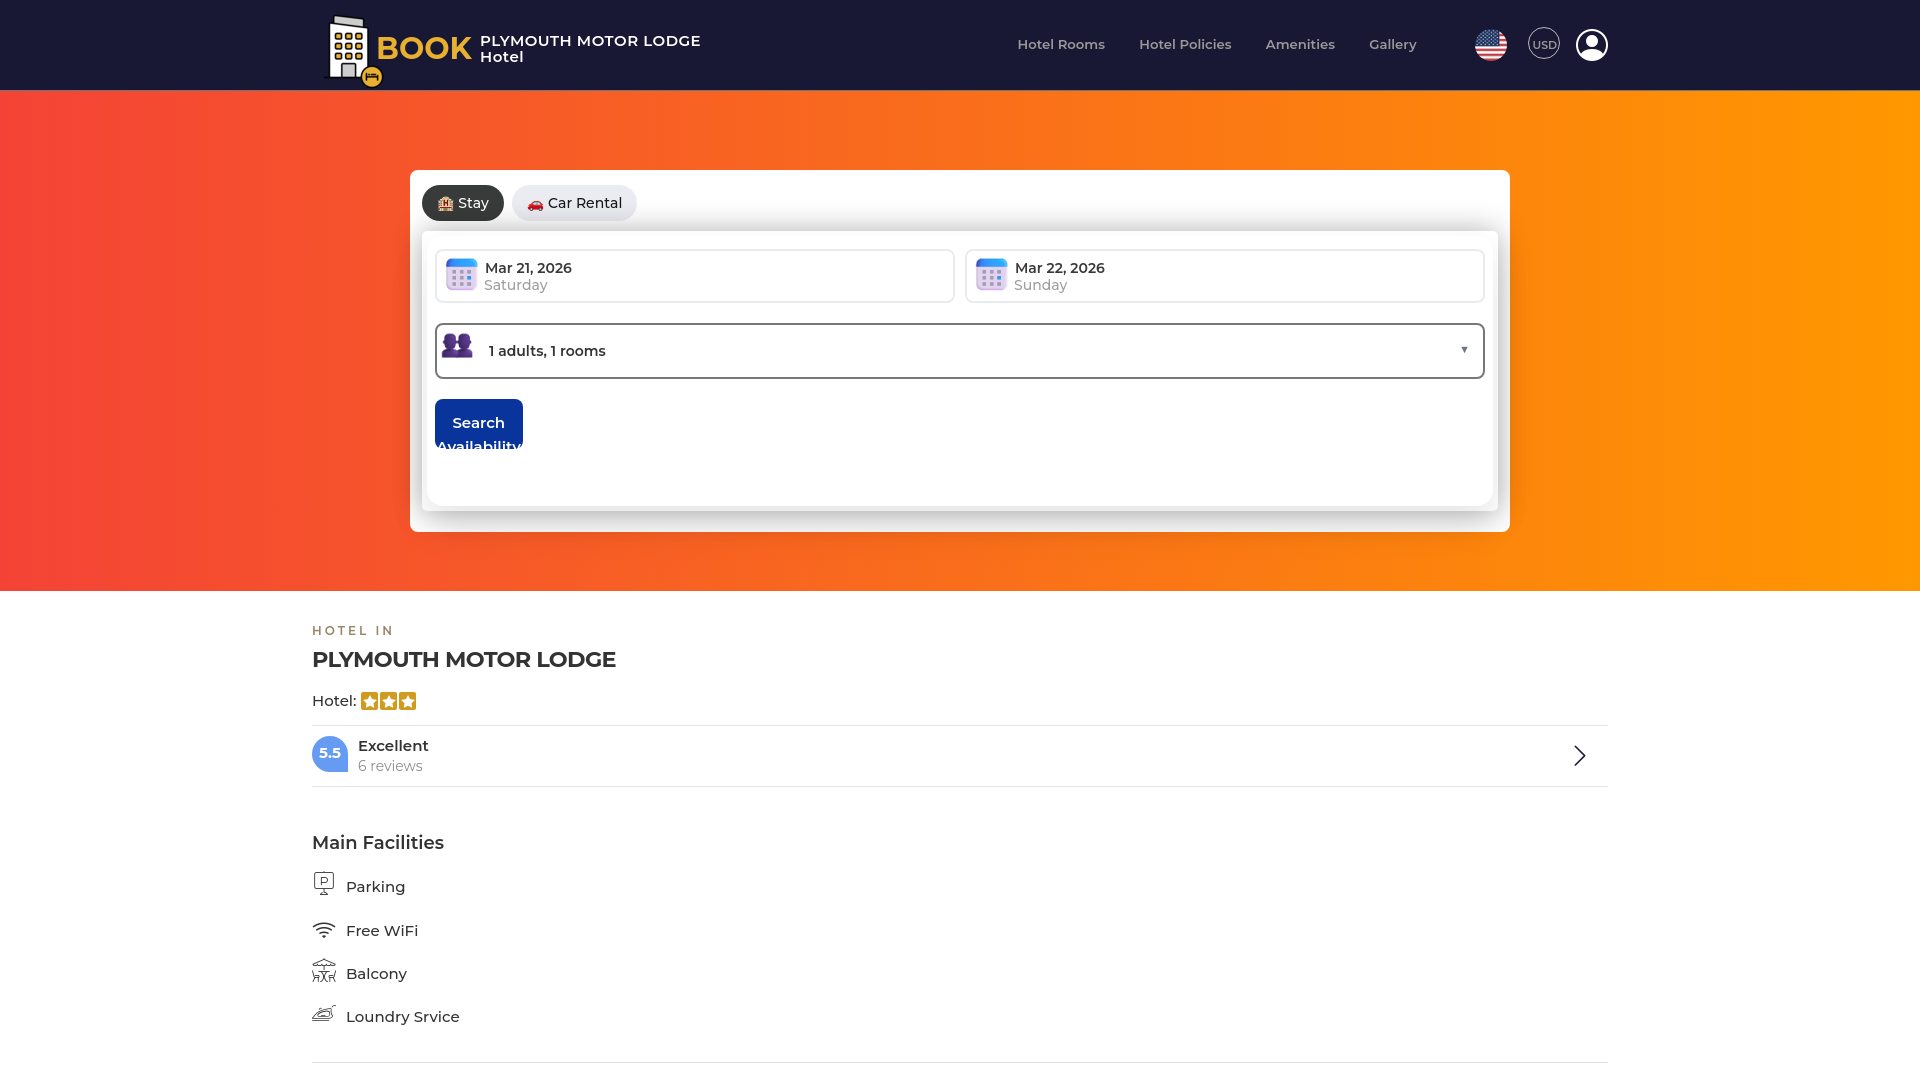Open the US flag language selector

[1490, 45]
